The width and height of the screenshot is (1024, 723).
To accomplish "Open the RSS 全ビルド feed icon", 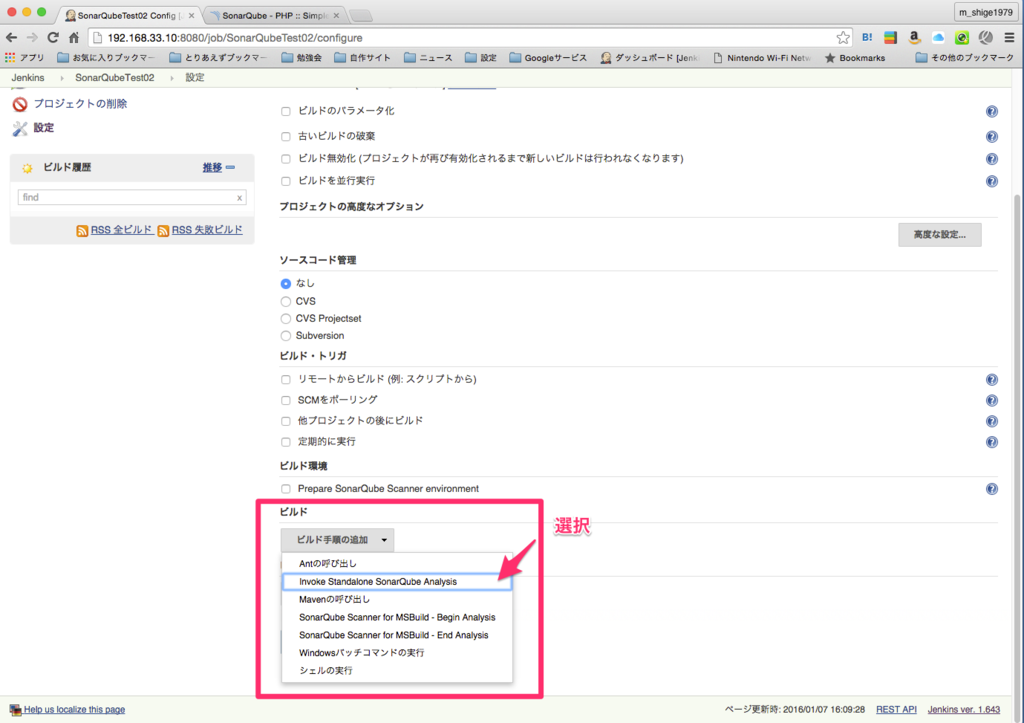I will pyautogui.click(x=82, y=231).
